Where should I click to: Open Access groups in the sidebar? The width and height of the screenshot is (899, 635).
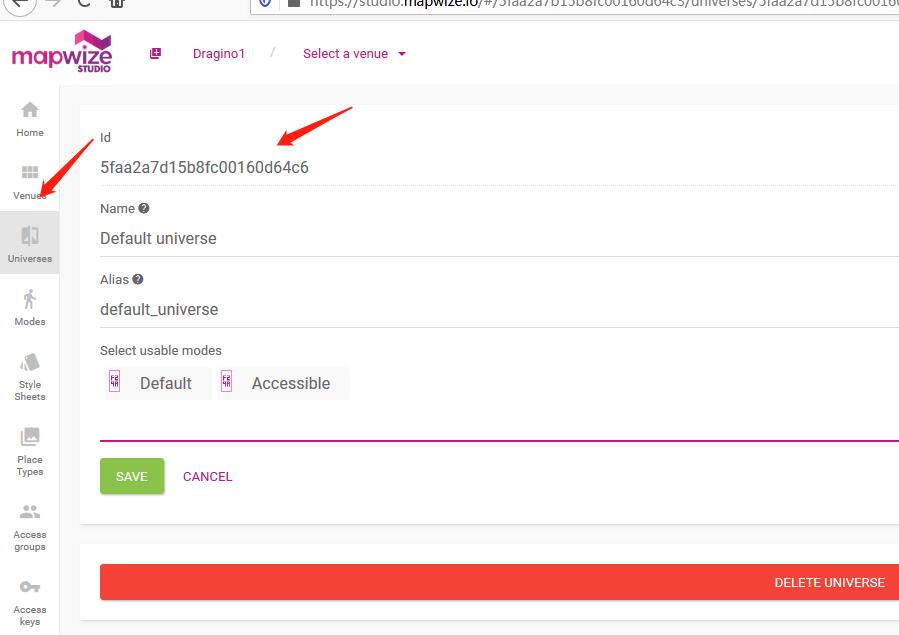point(30,527)
